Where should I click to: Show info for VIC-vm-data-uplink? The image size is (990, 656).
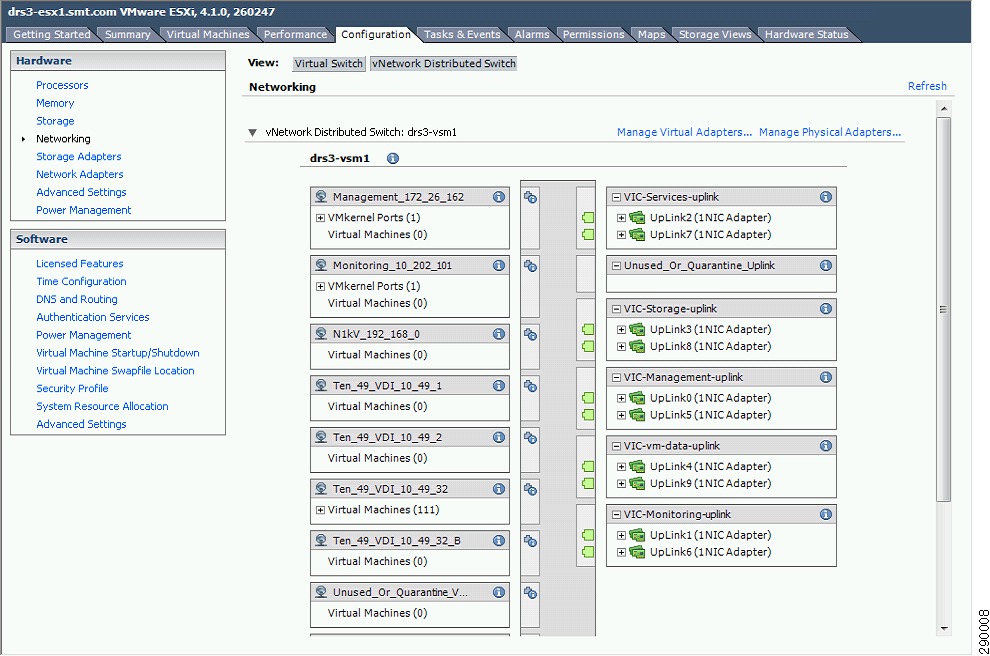click(x=825, y=446)
